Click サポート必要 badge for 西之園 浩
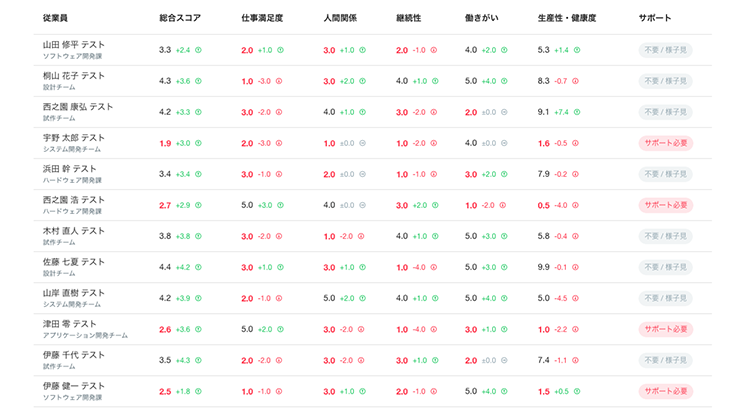Image resolution: width=740 pixels, height=410 pixels. [666, 205]
